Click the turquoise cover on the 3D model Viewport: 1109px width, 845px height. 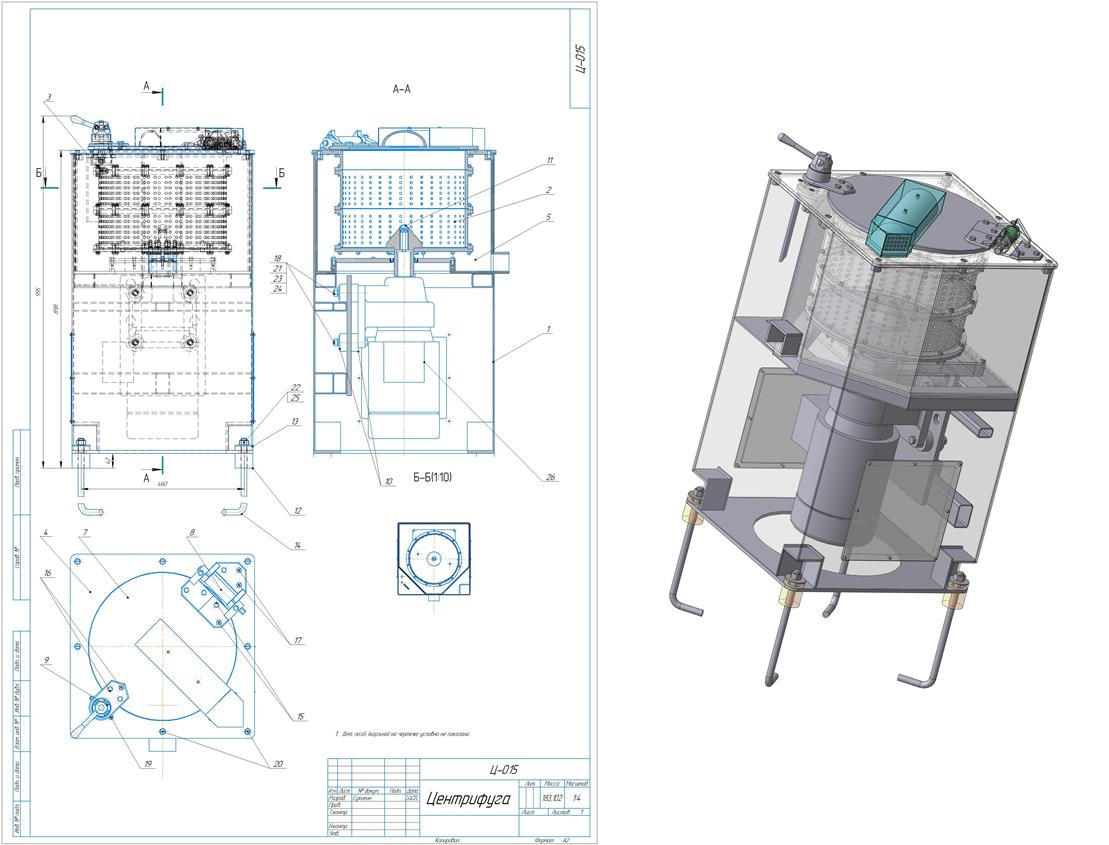point(908,218)
